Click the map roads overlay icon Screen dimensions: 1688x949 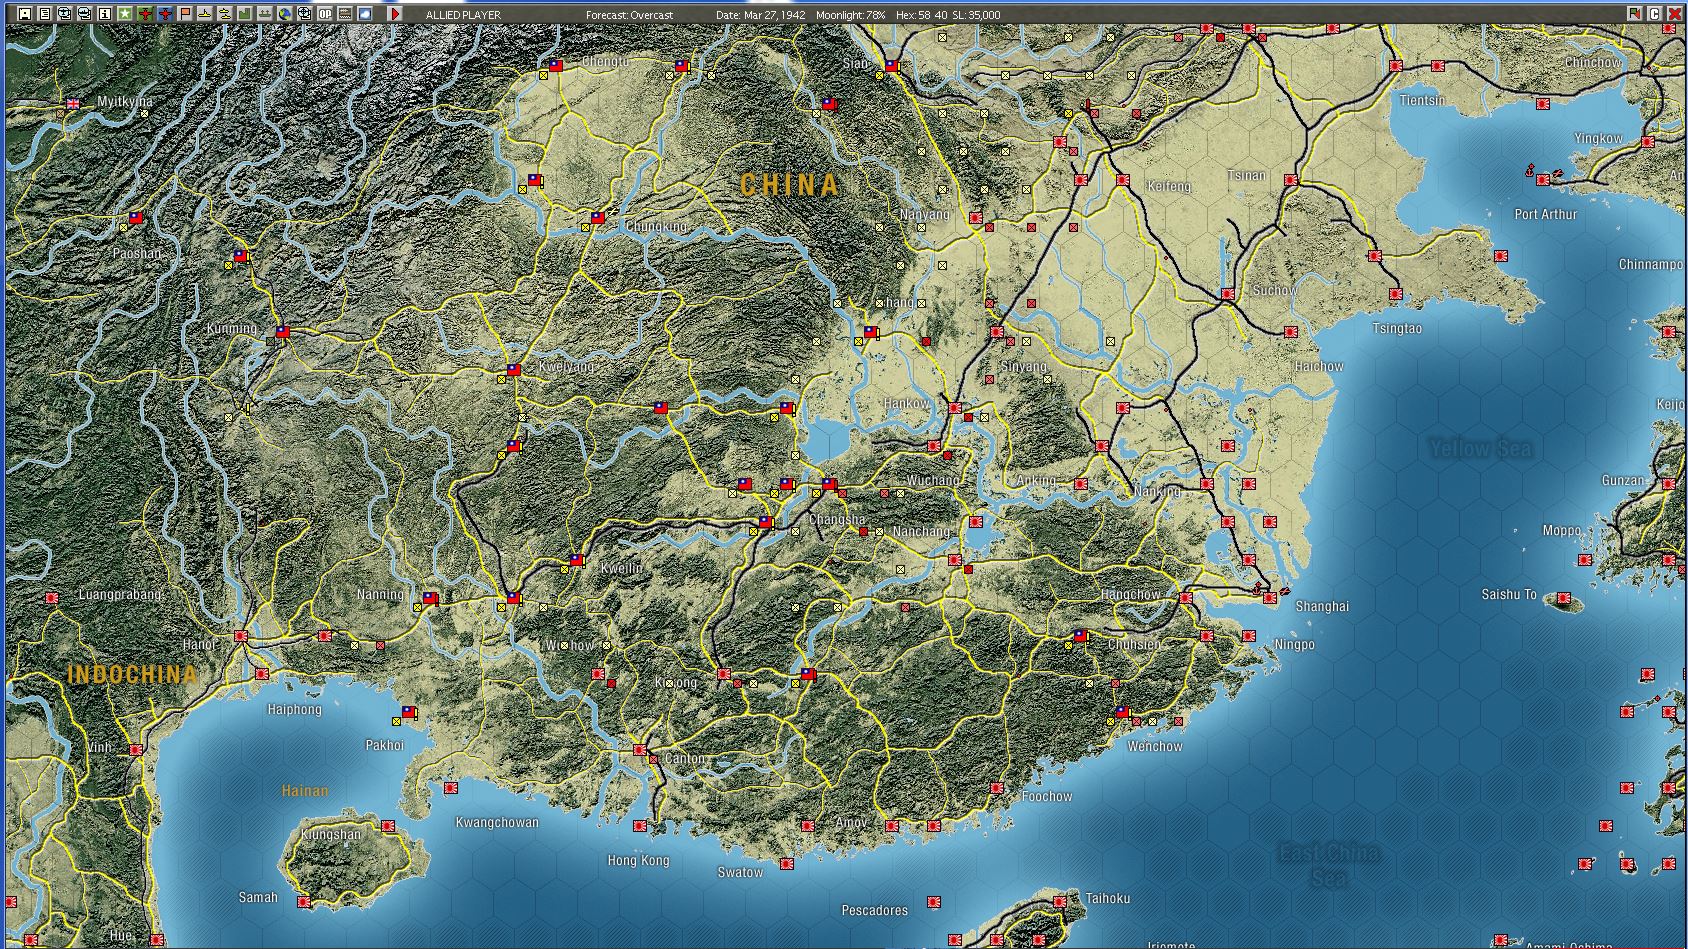345,14
